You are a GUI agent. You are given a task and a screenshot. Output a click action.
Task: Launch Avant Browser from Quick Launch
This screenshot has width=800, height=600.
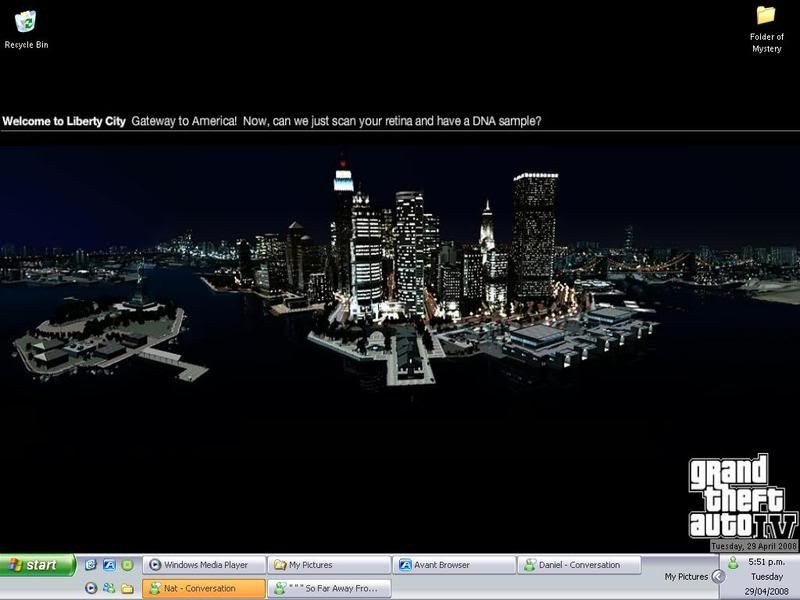click(109, 565)
